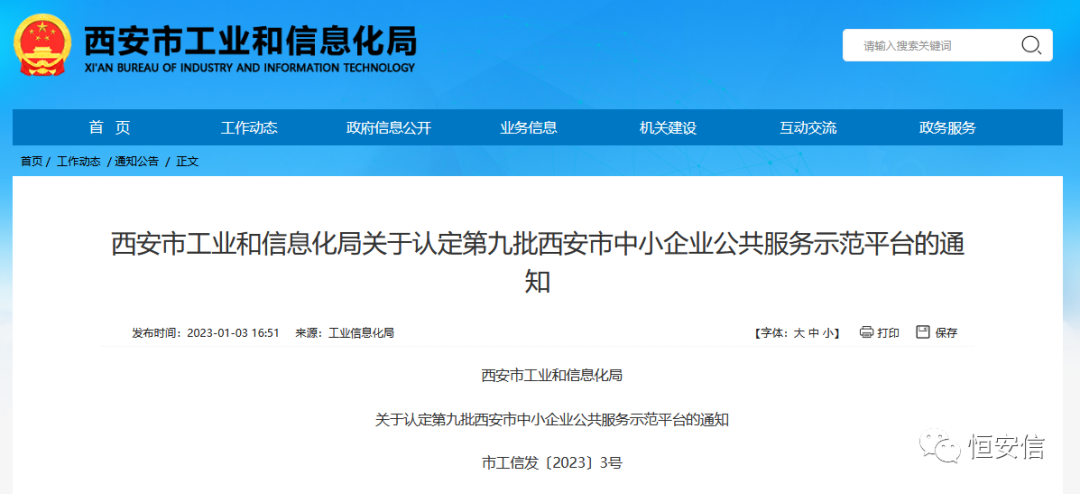1080x494 pixels.
Task: Click the 西安市工业和信息化局 site title
Action: pos(250,42)
